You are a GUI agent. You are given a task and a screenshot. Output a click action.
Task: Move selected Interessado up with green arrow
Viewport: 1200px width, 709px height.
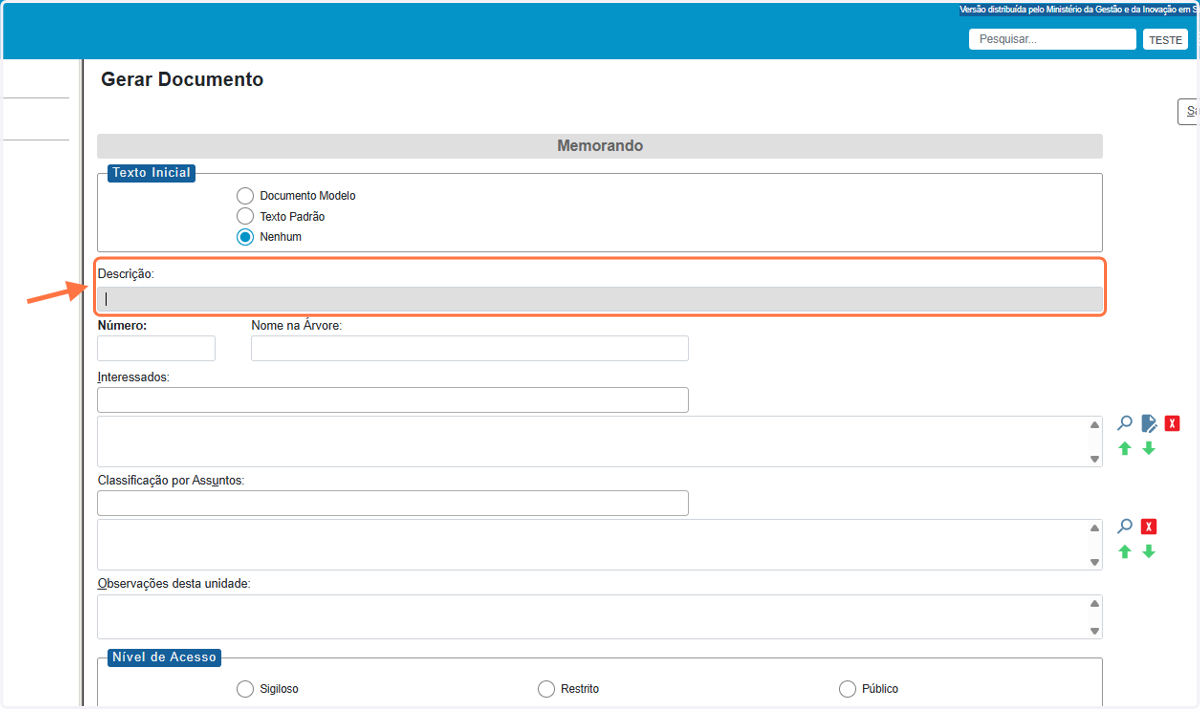coord(1125,448)
